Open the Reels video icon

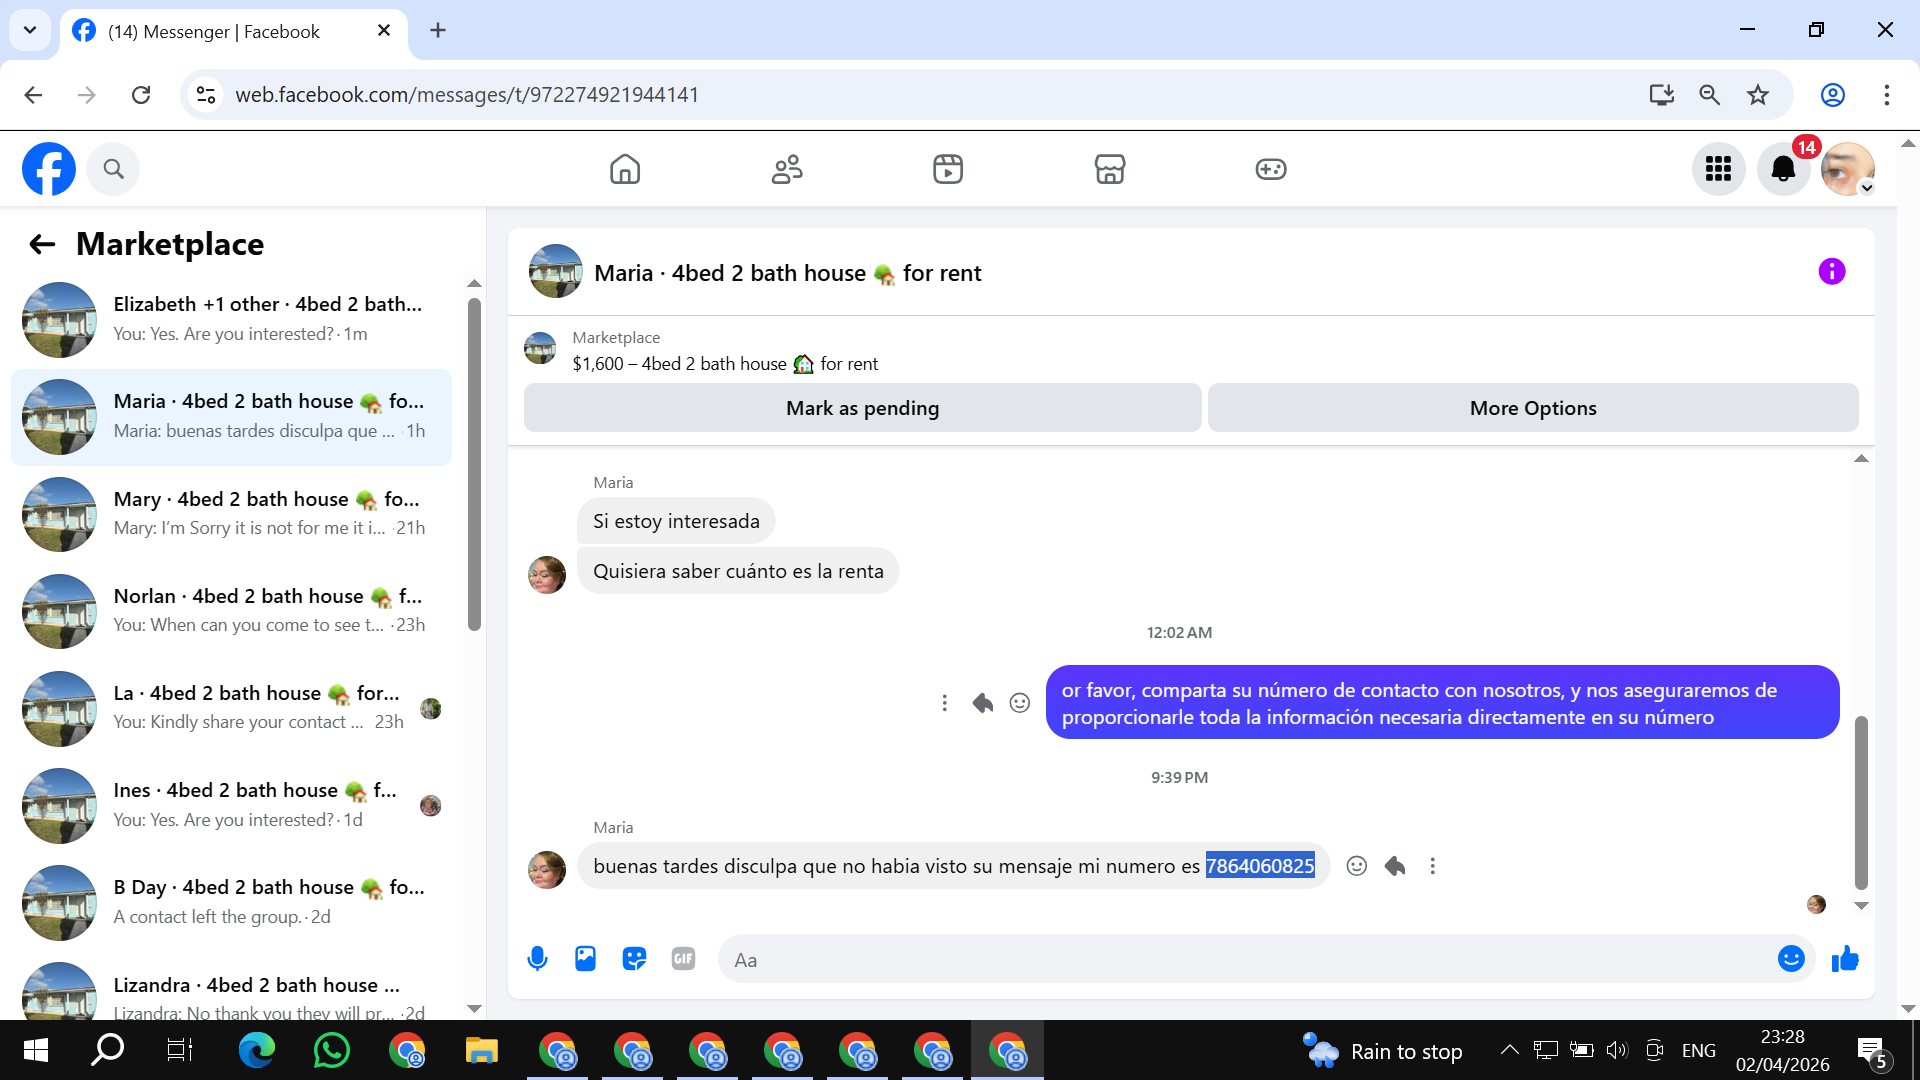(948, 169)
